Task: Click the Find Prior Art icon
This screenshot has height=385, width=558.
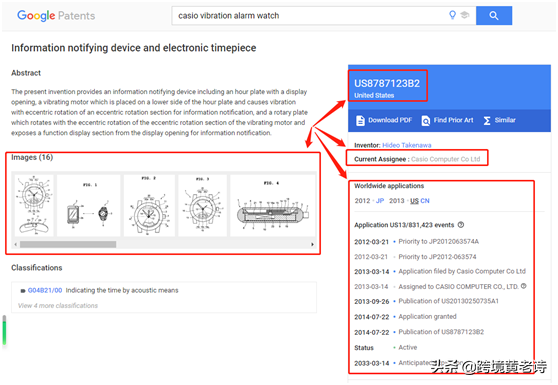Action: click(425, 121)
